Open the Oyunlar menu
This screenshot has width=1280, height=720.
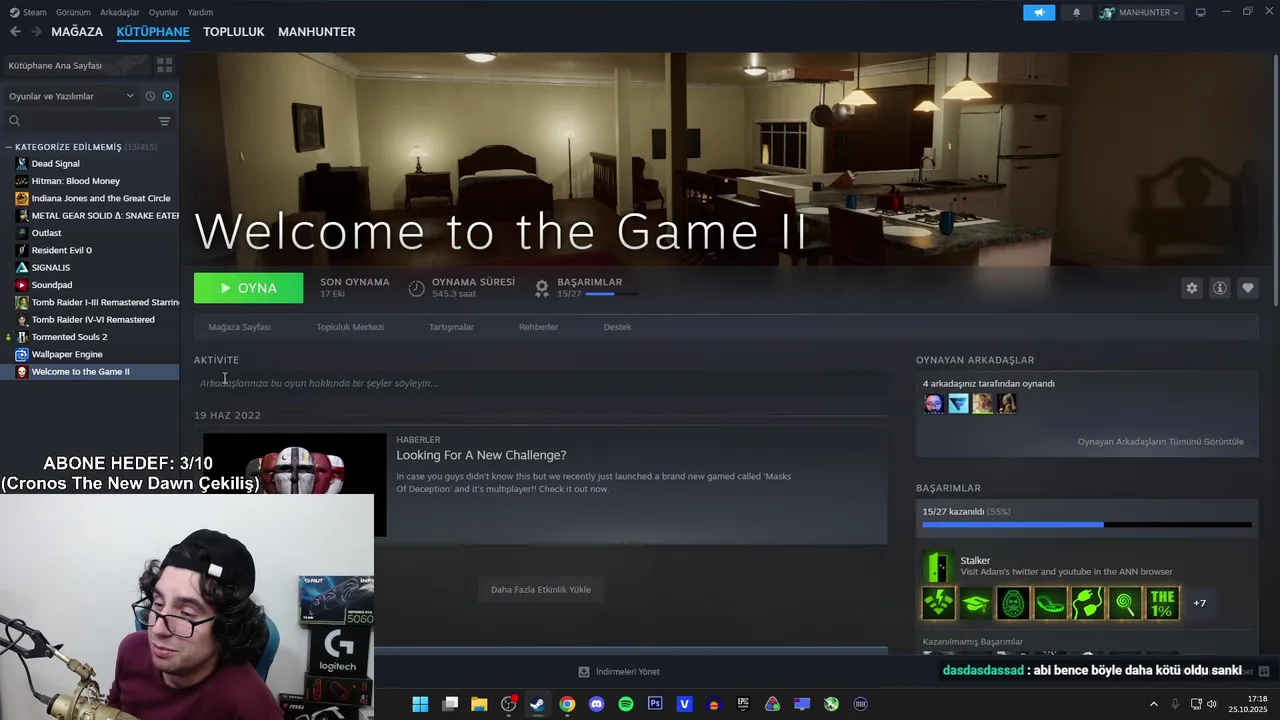coord(163,12)
